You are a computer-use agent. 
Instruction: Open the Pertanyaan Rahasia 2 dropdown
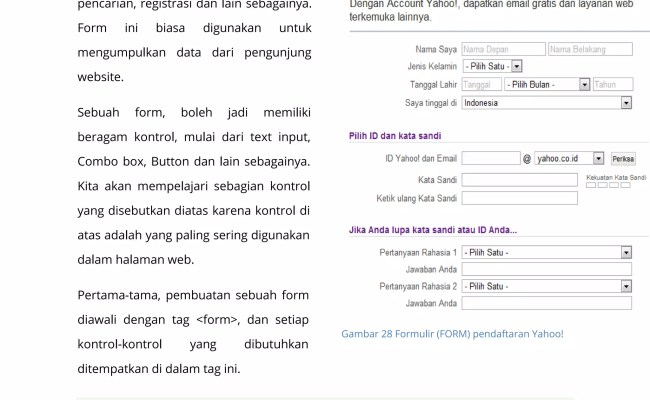(x=547, y=286)
